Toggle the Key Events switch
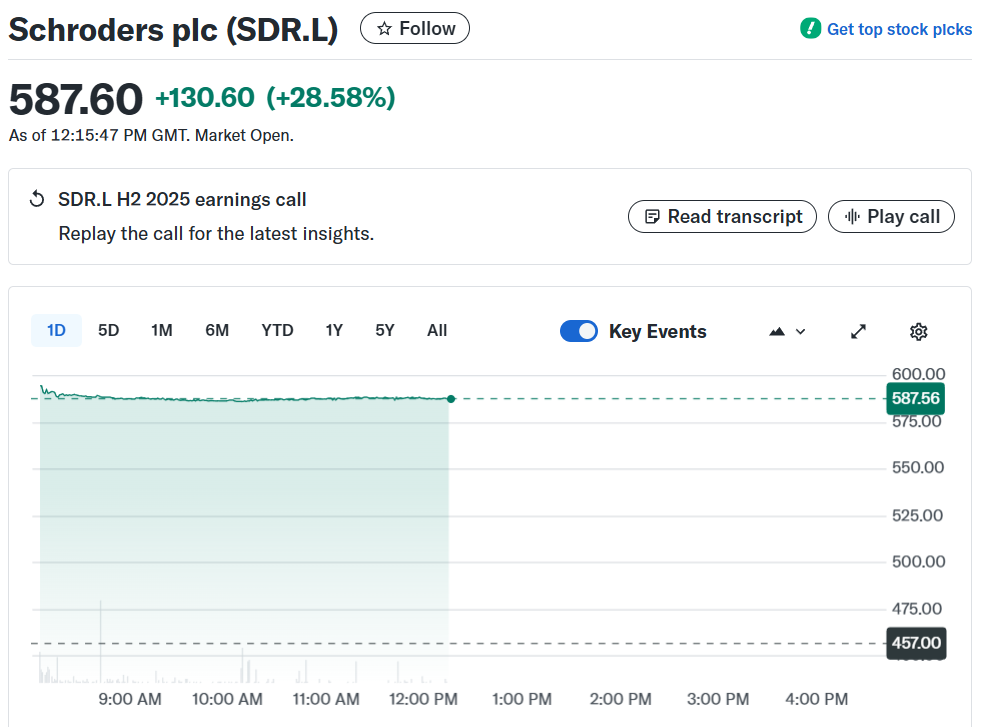Image resolution: width=981 pixels, height=727 pixels. (x=579, y=331)
